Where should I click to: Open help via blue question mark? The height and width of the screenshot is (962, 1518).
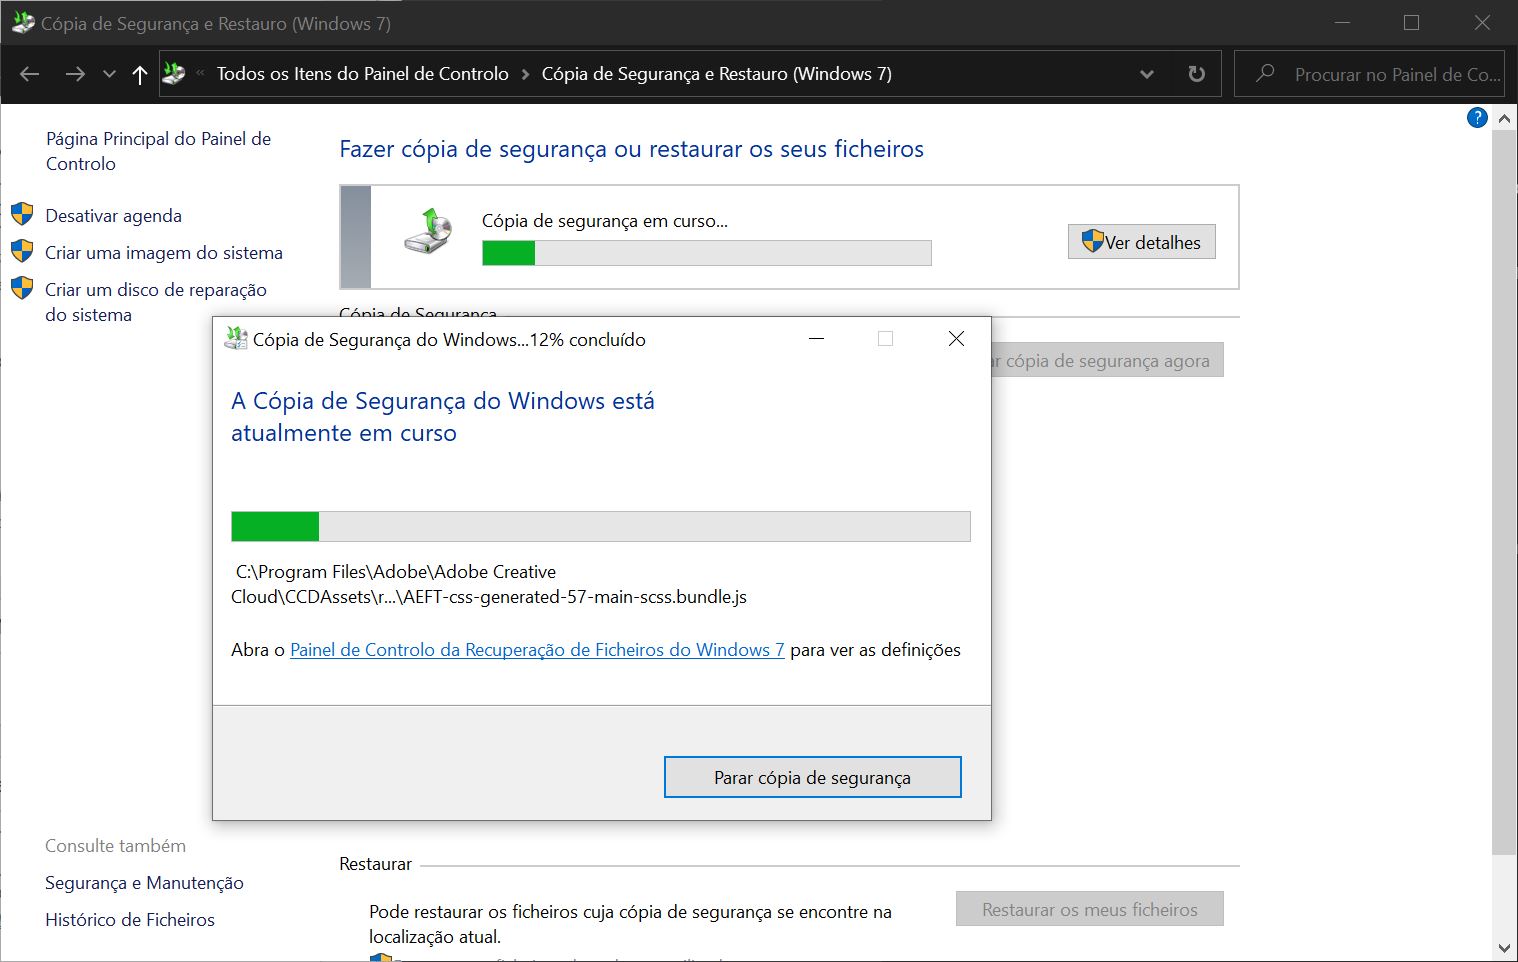[x=1477, y=118]
